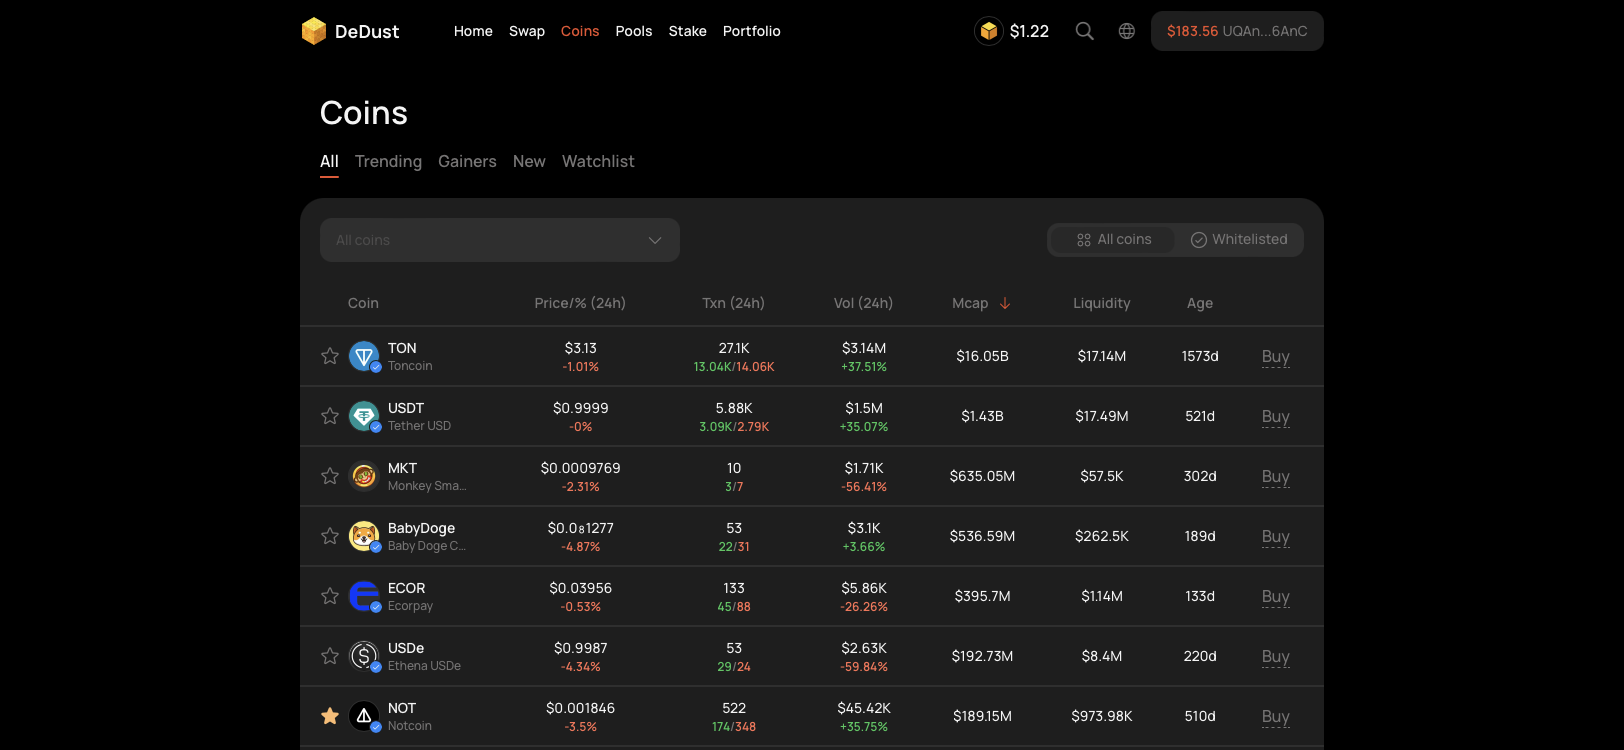The height and width of the screenshot is (750, 1624).
Task: Click the TON price coin icon in header
Action: (x=989, y=31)
